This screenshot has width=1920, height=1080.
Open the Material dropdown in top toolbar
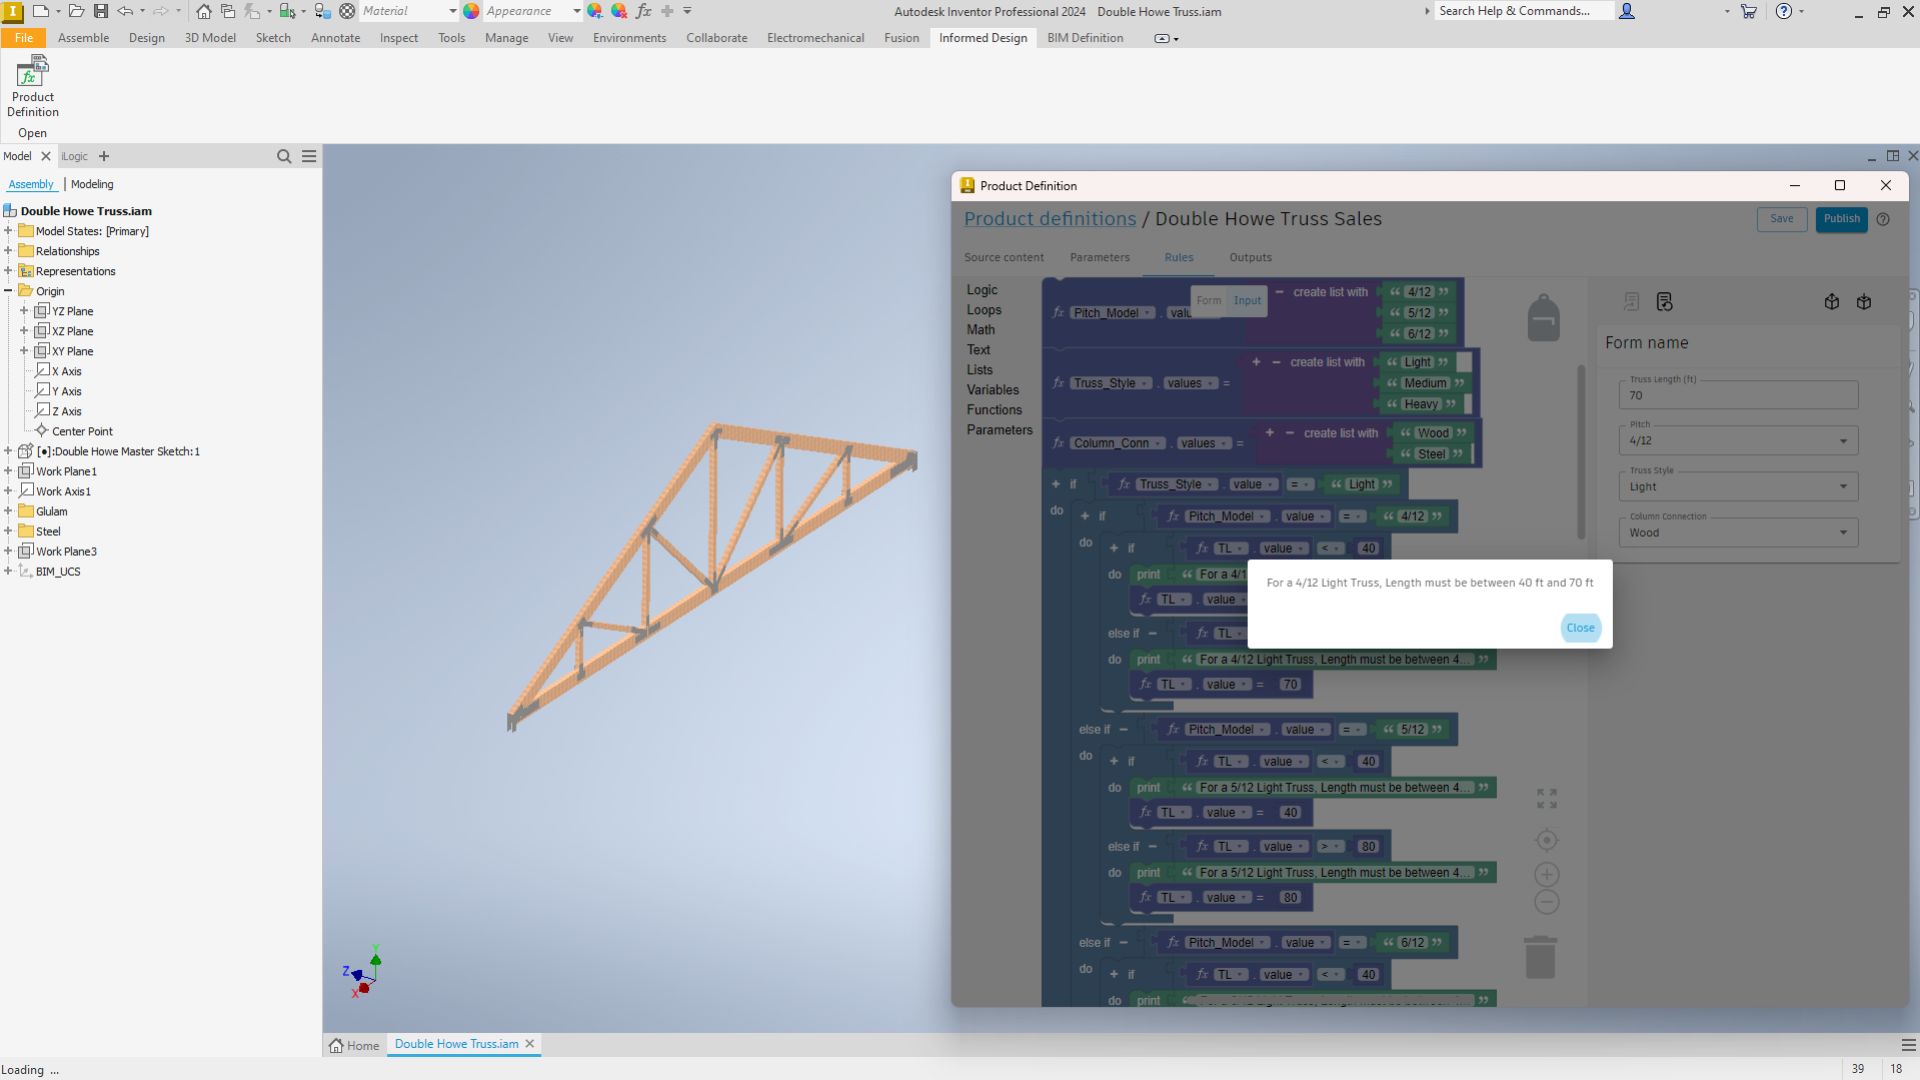(452, 11)
